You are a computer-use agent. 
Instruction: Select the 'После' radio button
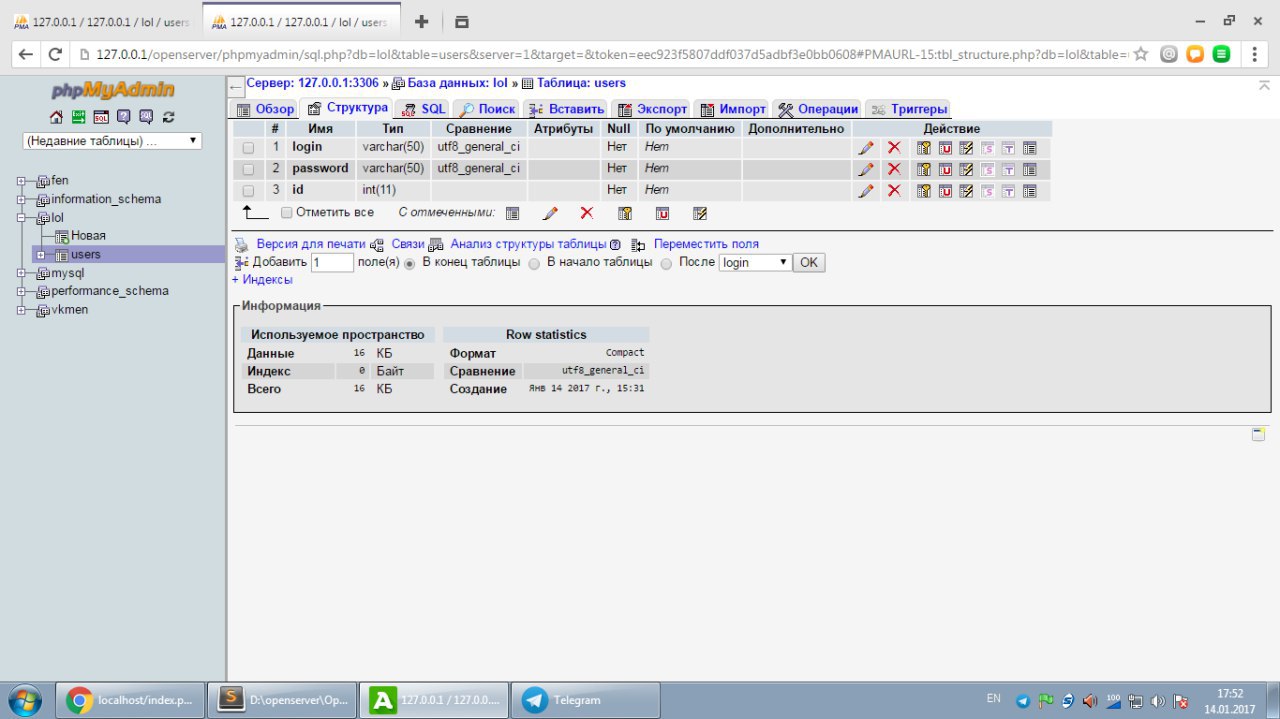[666, 264]
